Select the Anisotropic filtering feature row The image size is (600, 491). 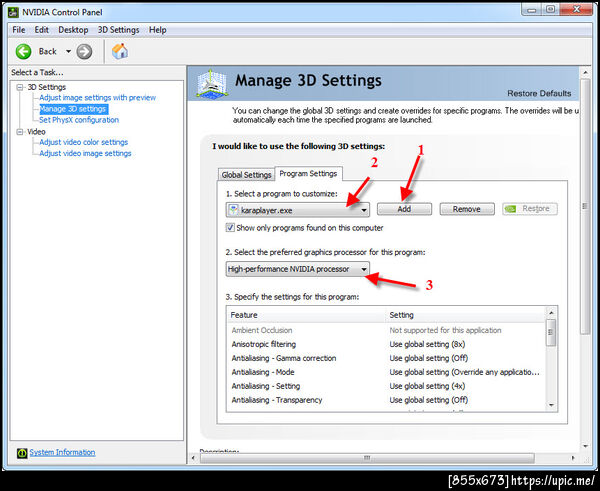[x=386, y=344]
